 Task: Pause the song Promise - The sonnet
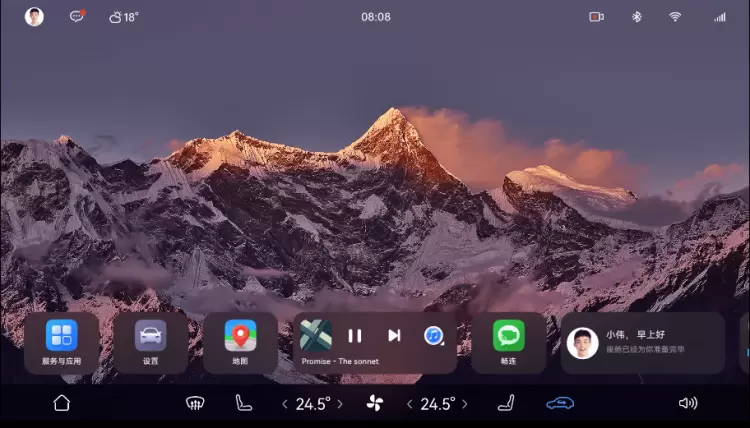(355, 336)
